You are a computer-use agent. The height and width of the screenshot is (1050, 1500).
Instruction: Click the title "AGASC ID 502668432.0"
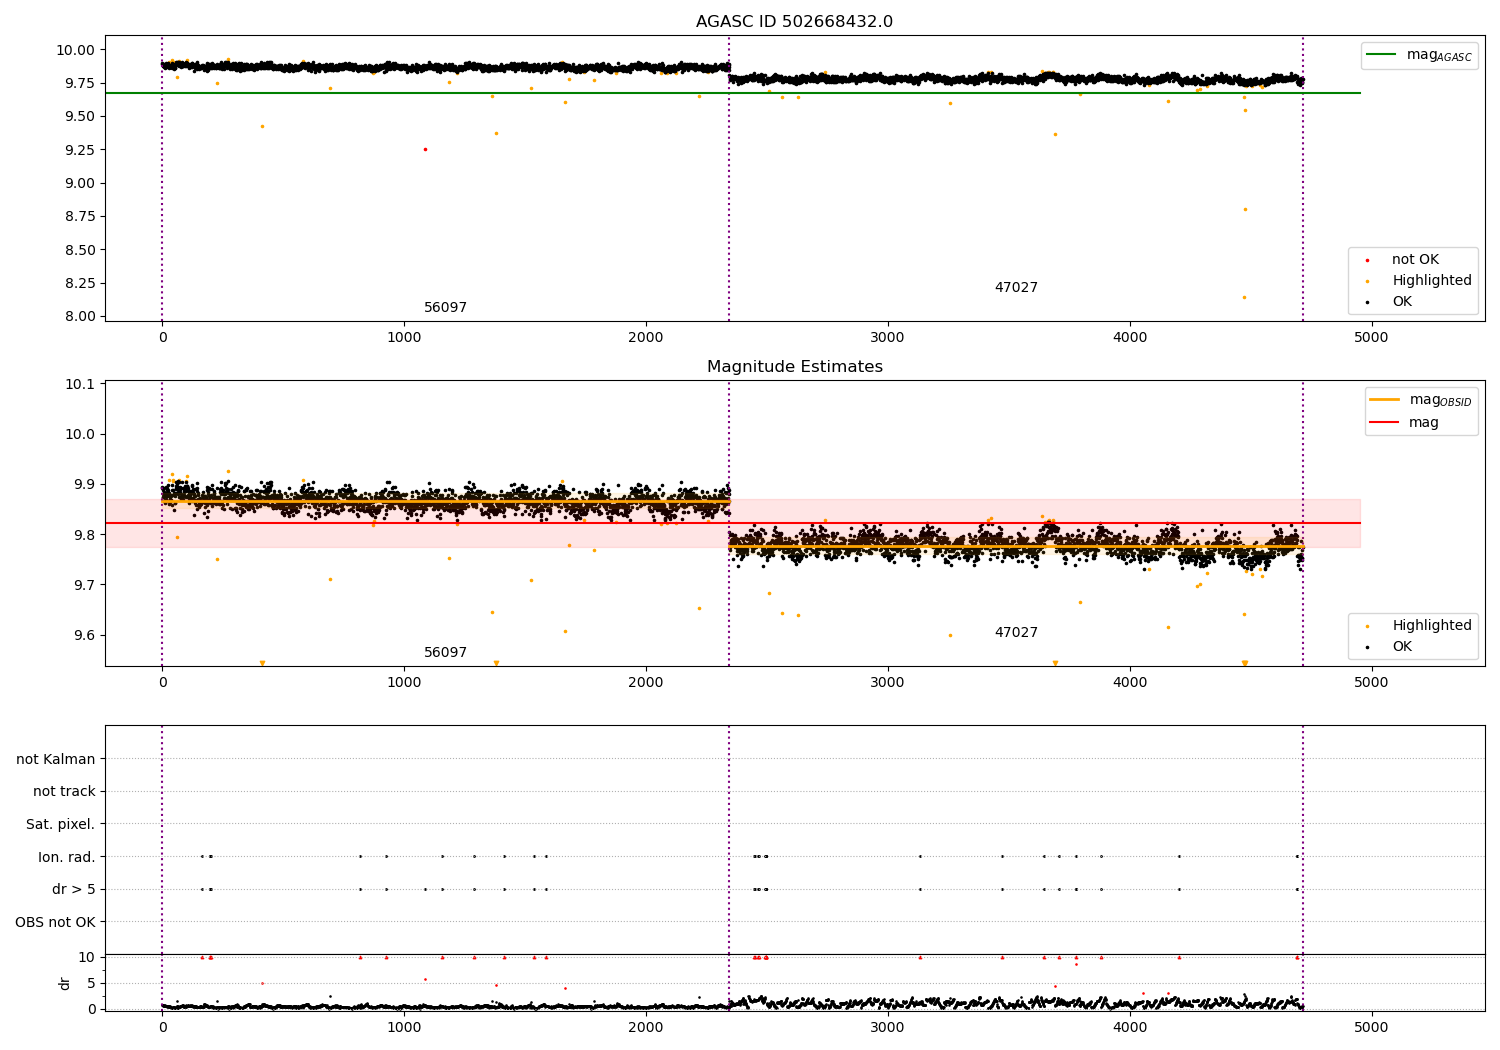click(794, 22)
